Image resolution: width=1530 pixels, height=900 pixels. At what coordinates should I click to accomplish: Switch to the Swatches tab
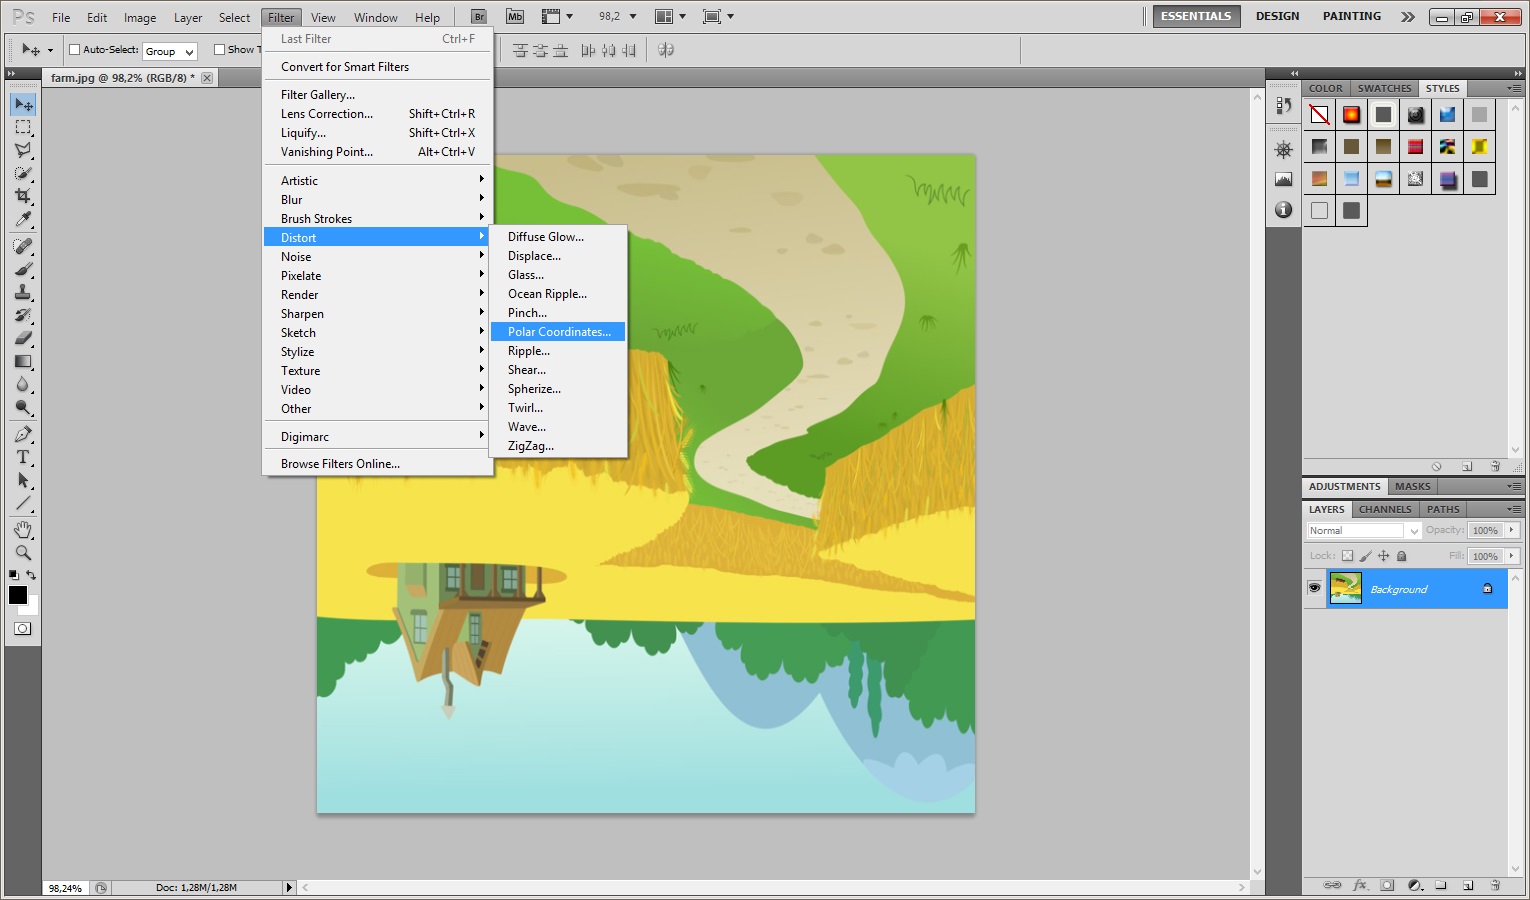point(1385,88)
